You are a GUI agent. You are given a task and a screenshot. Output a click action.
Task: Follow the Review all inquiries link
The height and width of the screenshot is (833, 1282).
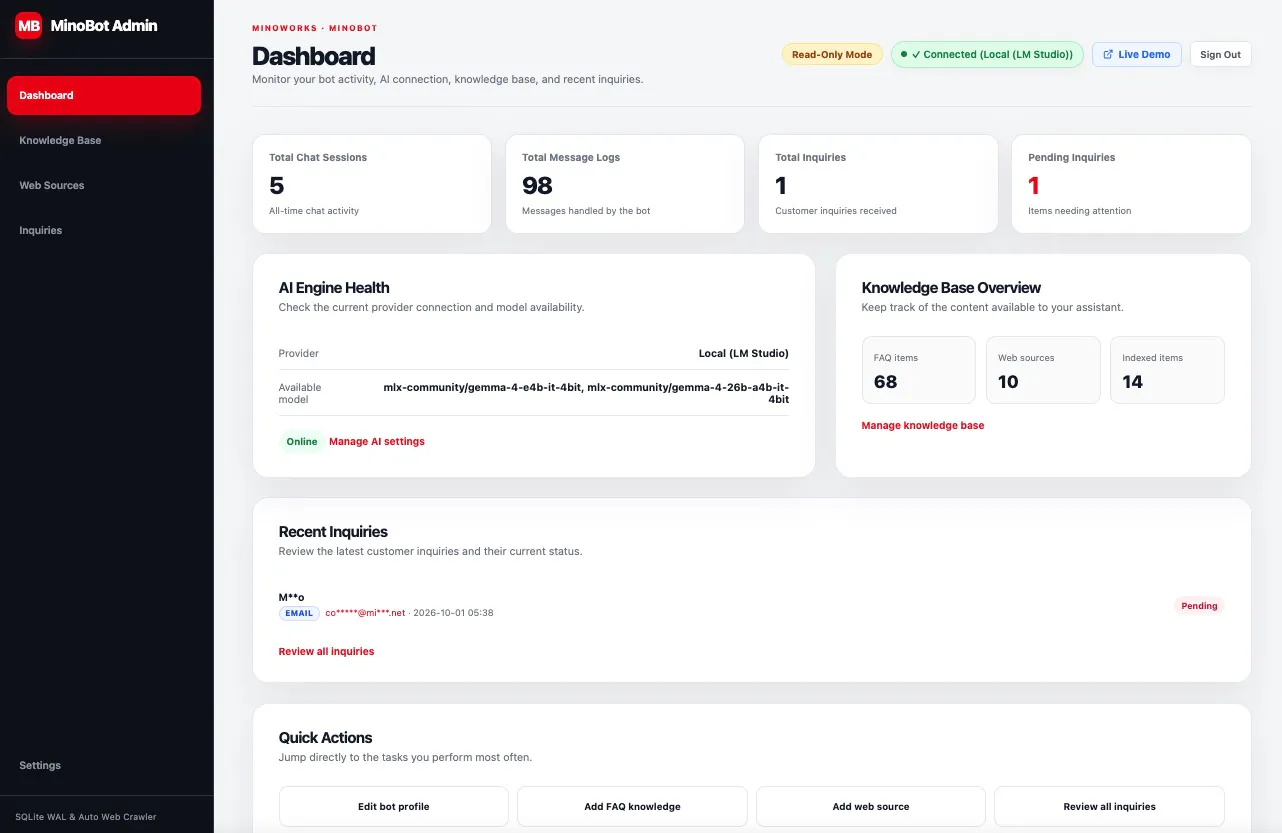[326, 651]
